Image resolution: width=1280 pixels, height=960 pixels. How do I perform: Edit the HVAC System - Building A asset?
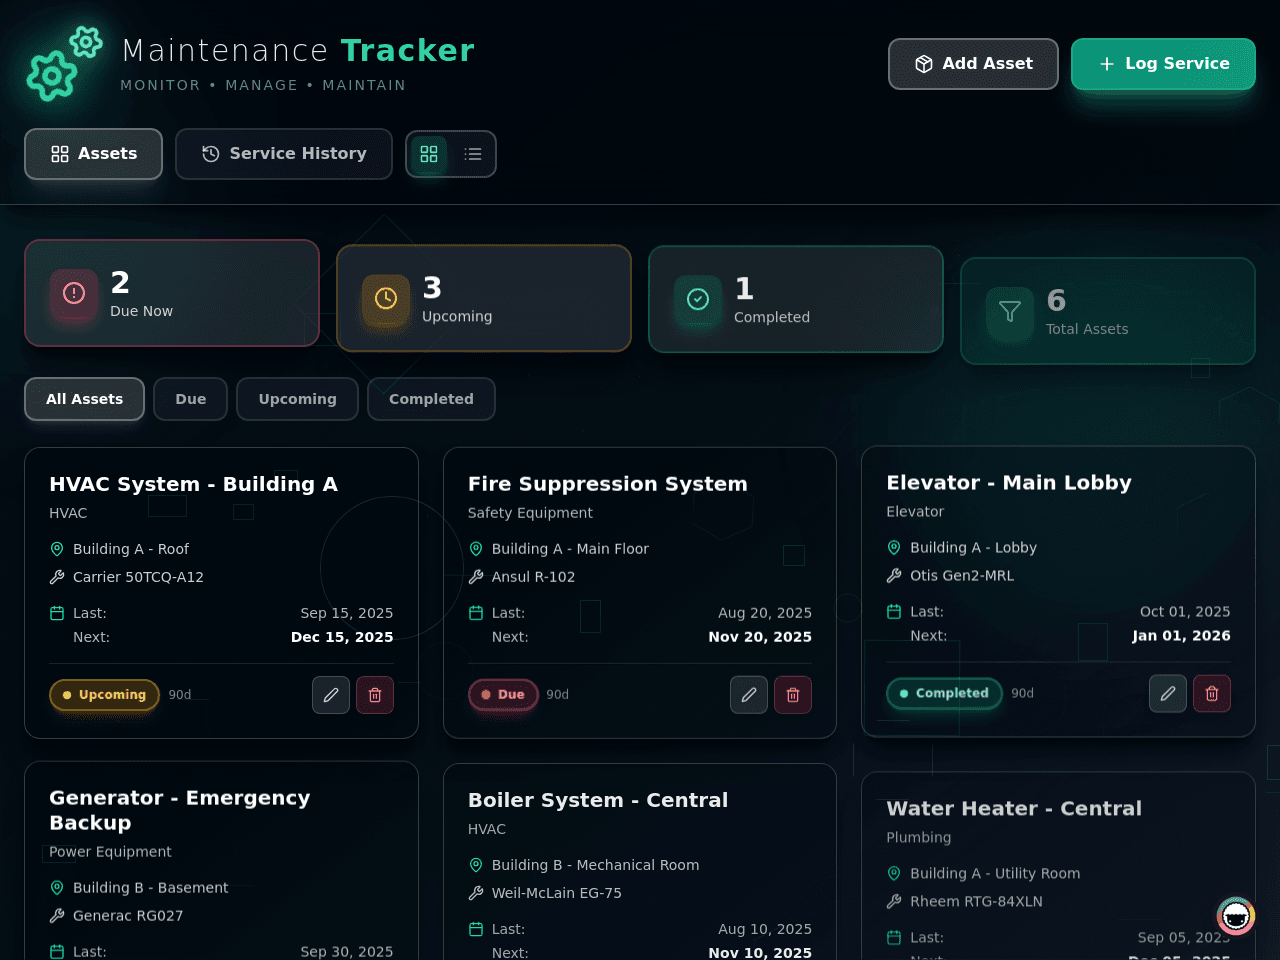click(x=331, y=695)
